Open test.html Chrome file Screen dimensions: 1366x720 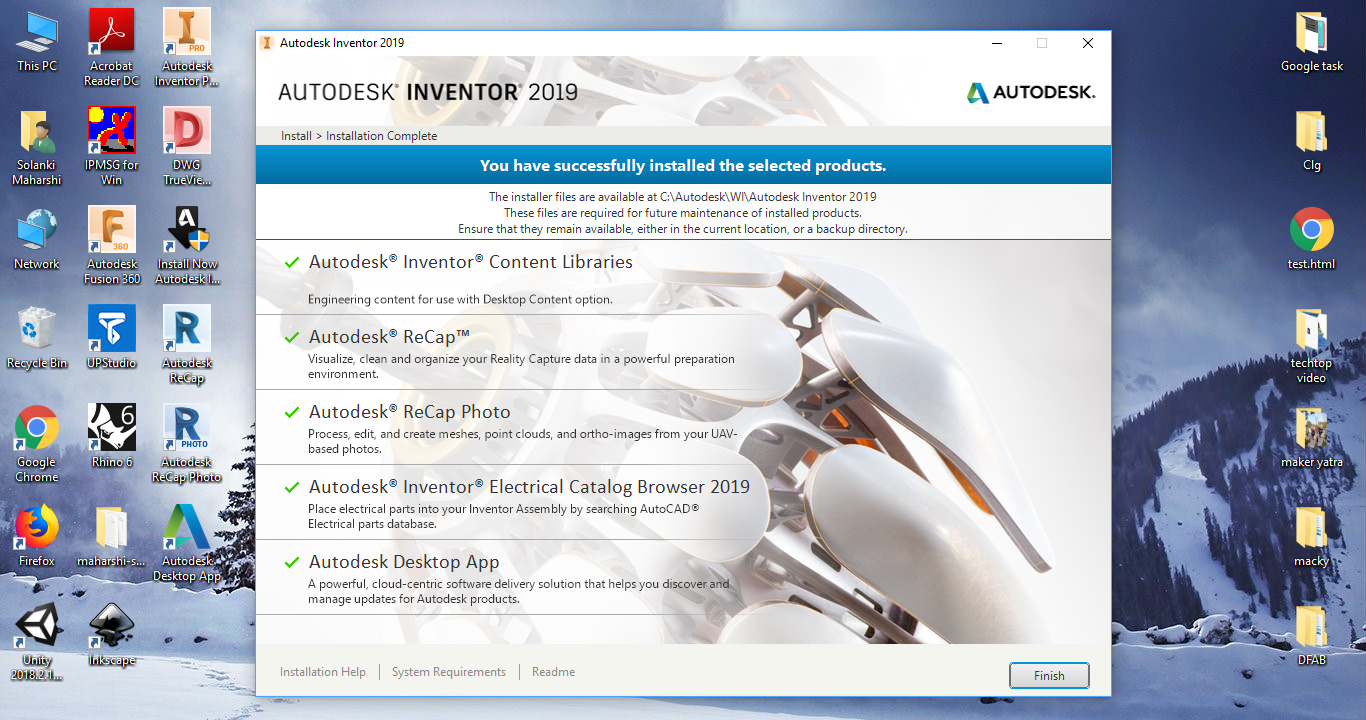[x=1312, y=240]
